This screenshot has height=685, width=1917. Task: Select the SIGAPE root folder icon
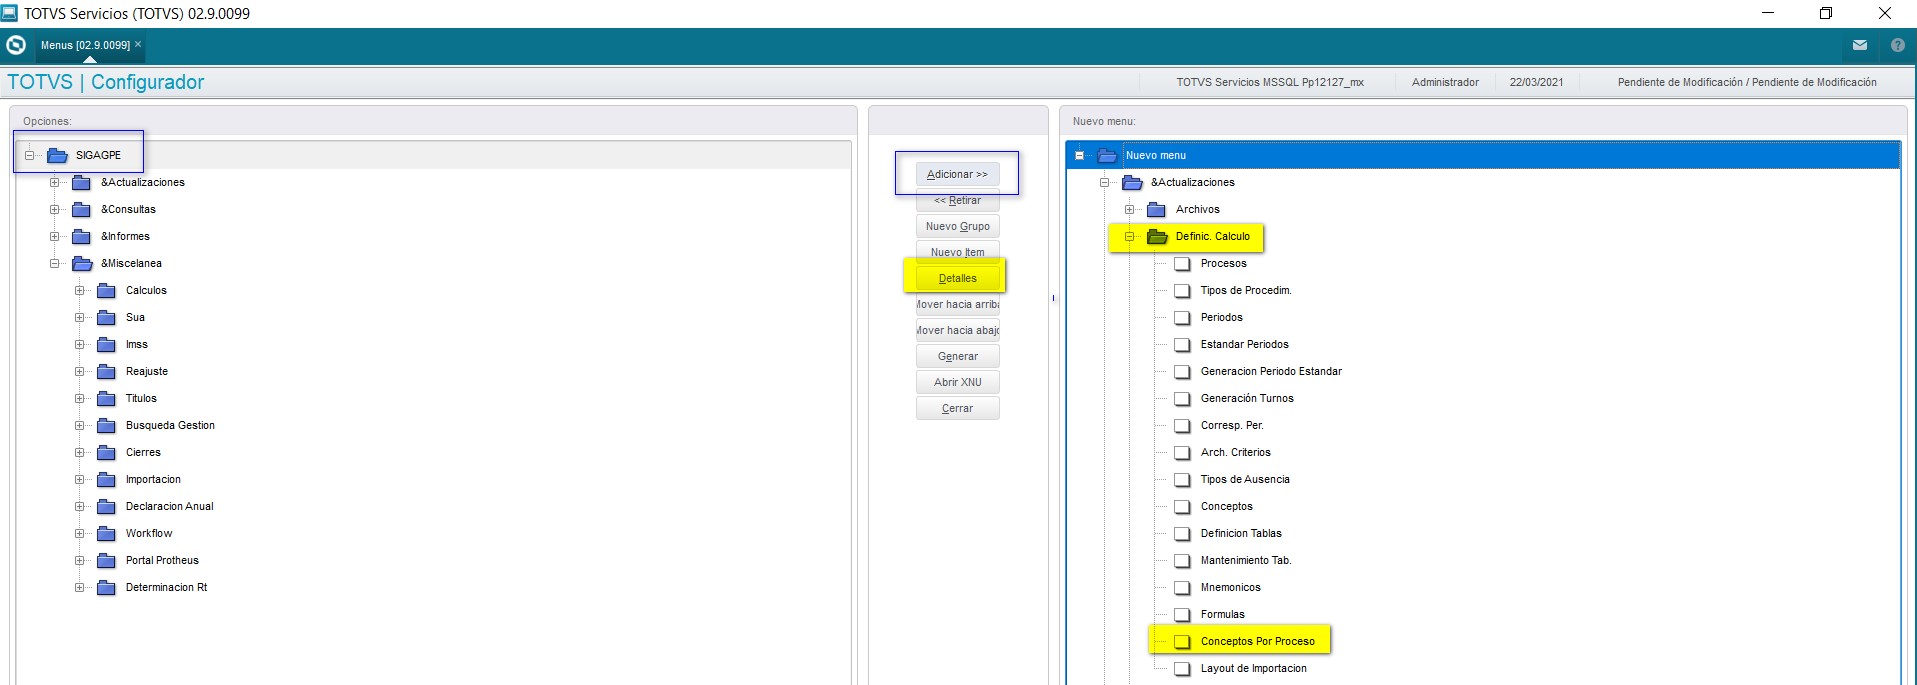[57, 155]
